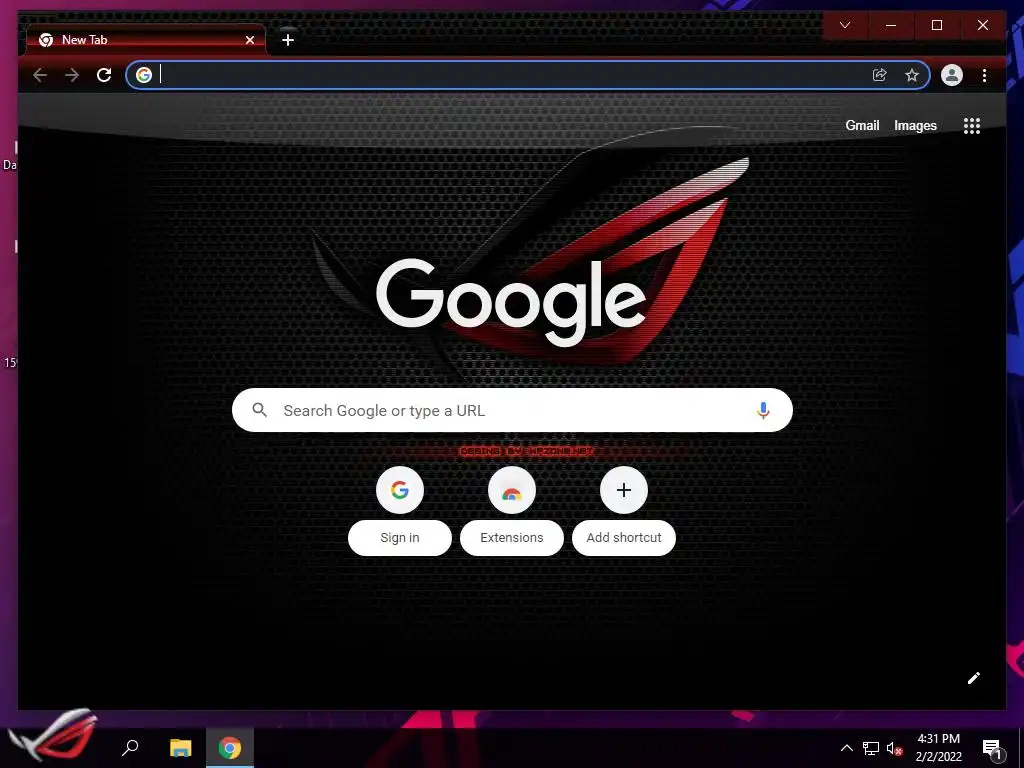Open the notification center
The height and width of the screenshot is (768, 1024).
pyautogui.click(x=992, y=749)
